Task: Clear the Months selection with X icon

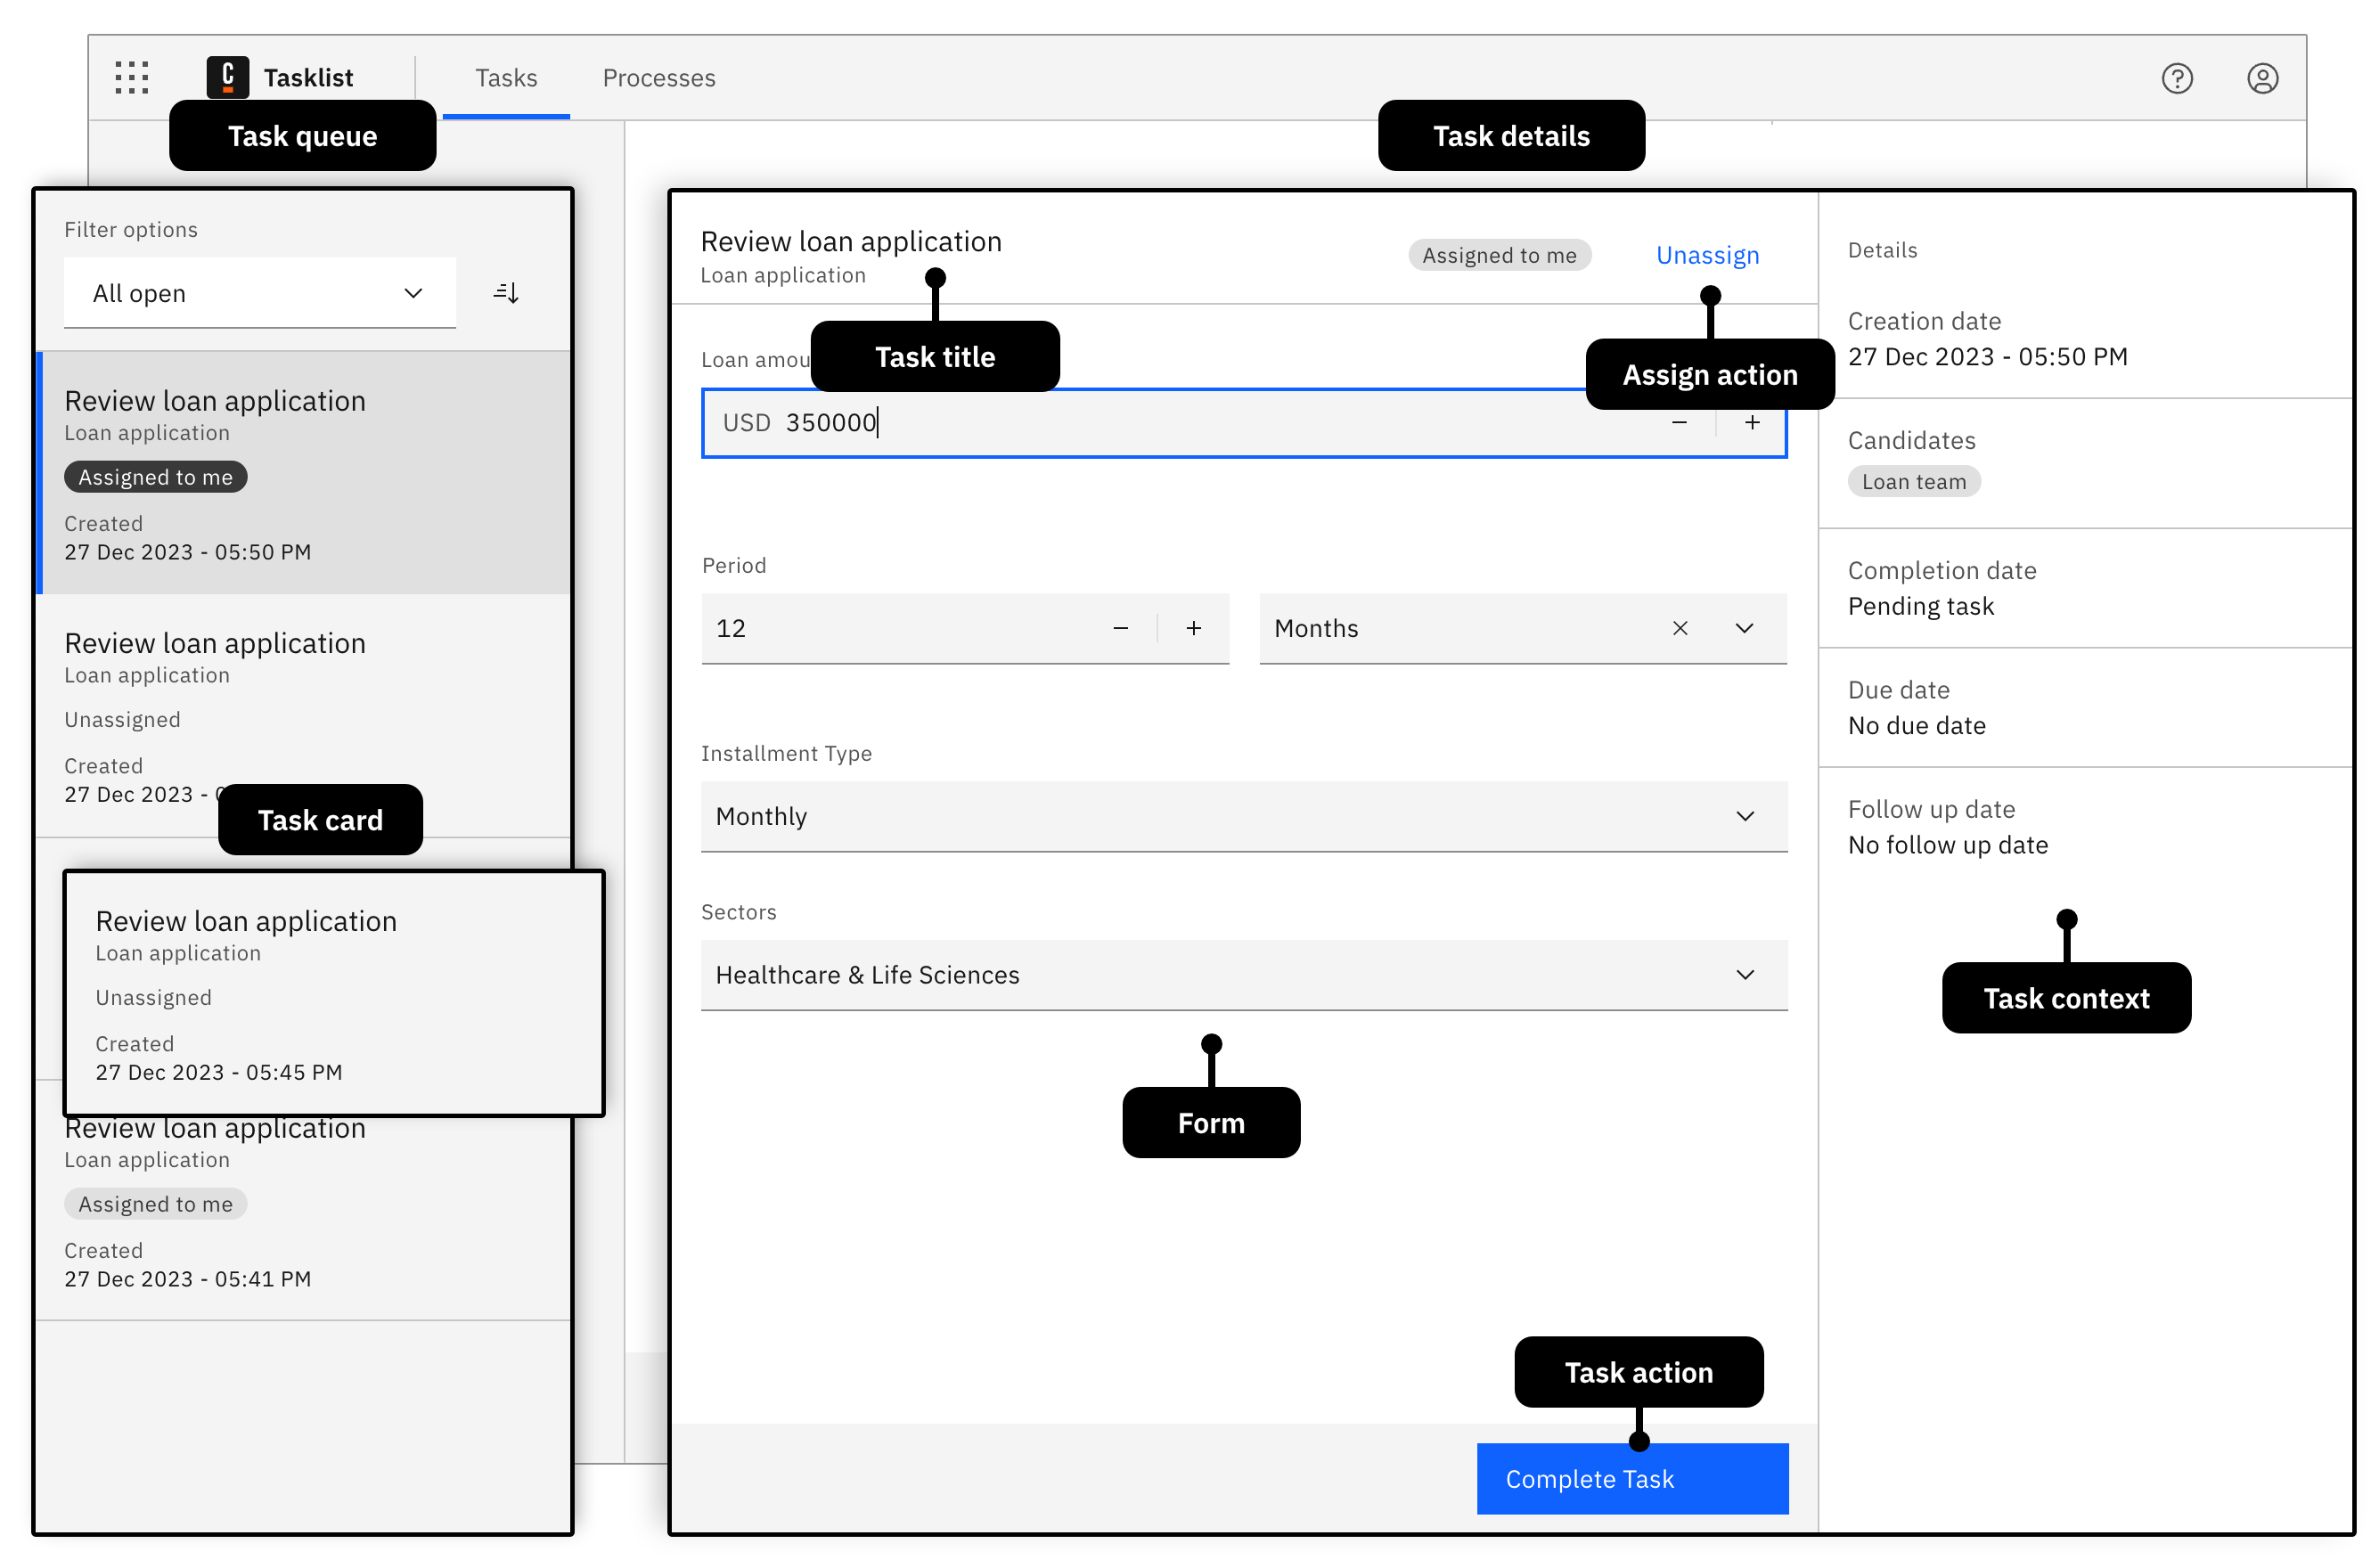Action: point(1680,628)
